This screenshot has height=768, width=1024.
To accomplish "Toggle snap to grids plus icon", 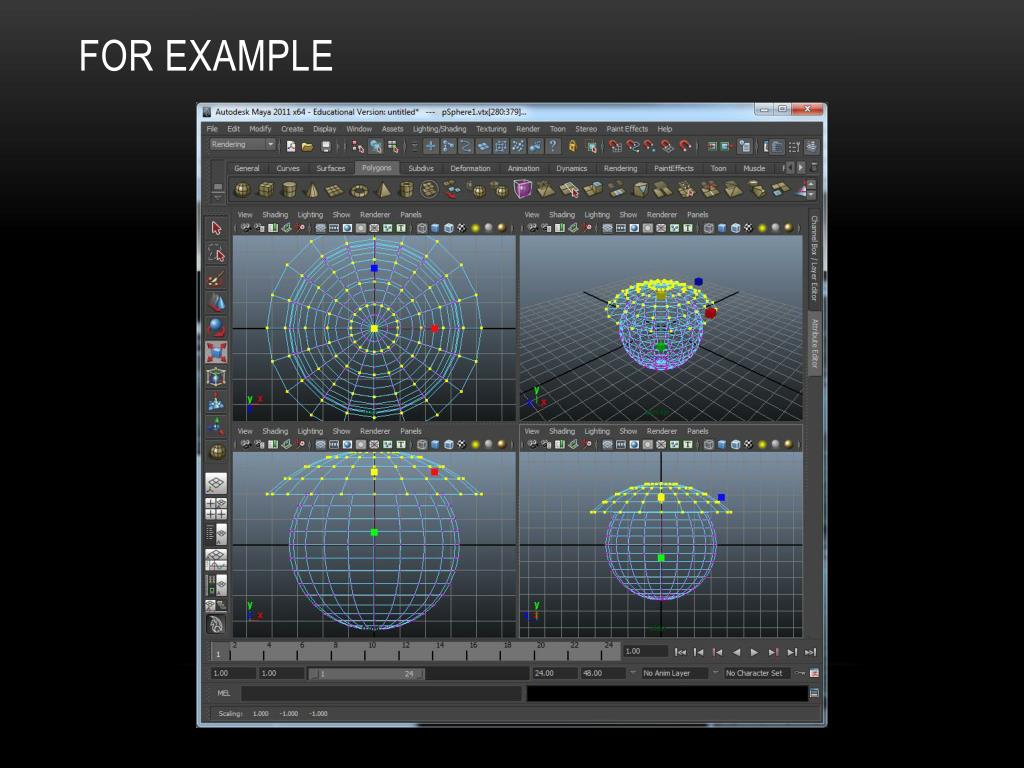I will tap(430, 146).
